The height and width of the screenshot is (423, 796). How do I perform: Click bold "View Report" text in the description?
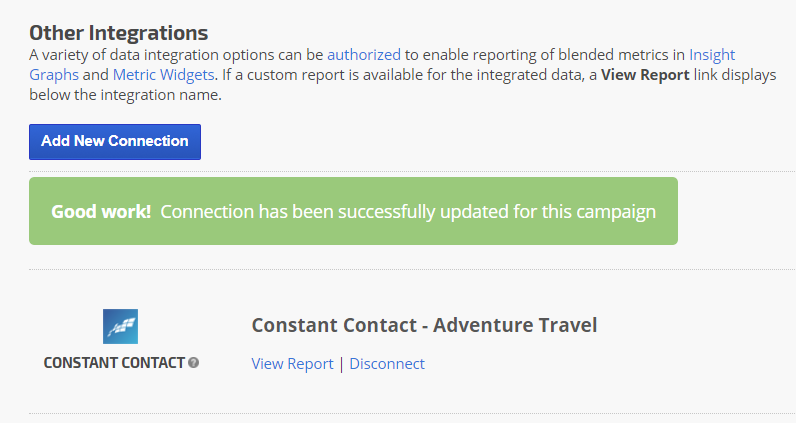pyautogui.click(x=645, y=75)
